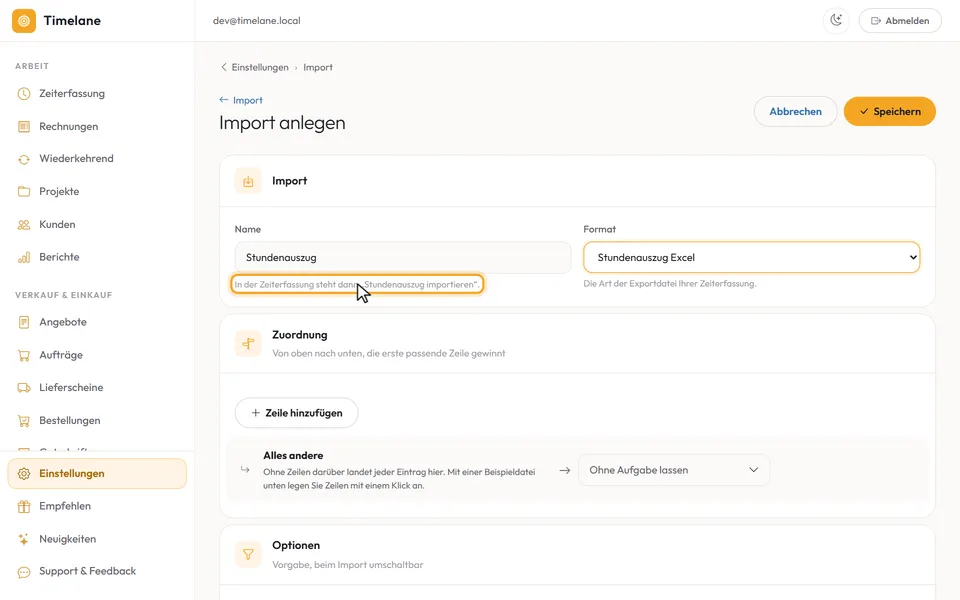Click the Lieferscheine truck icon
The height and width of the screenshot is (600, 960).
(24, 388)
